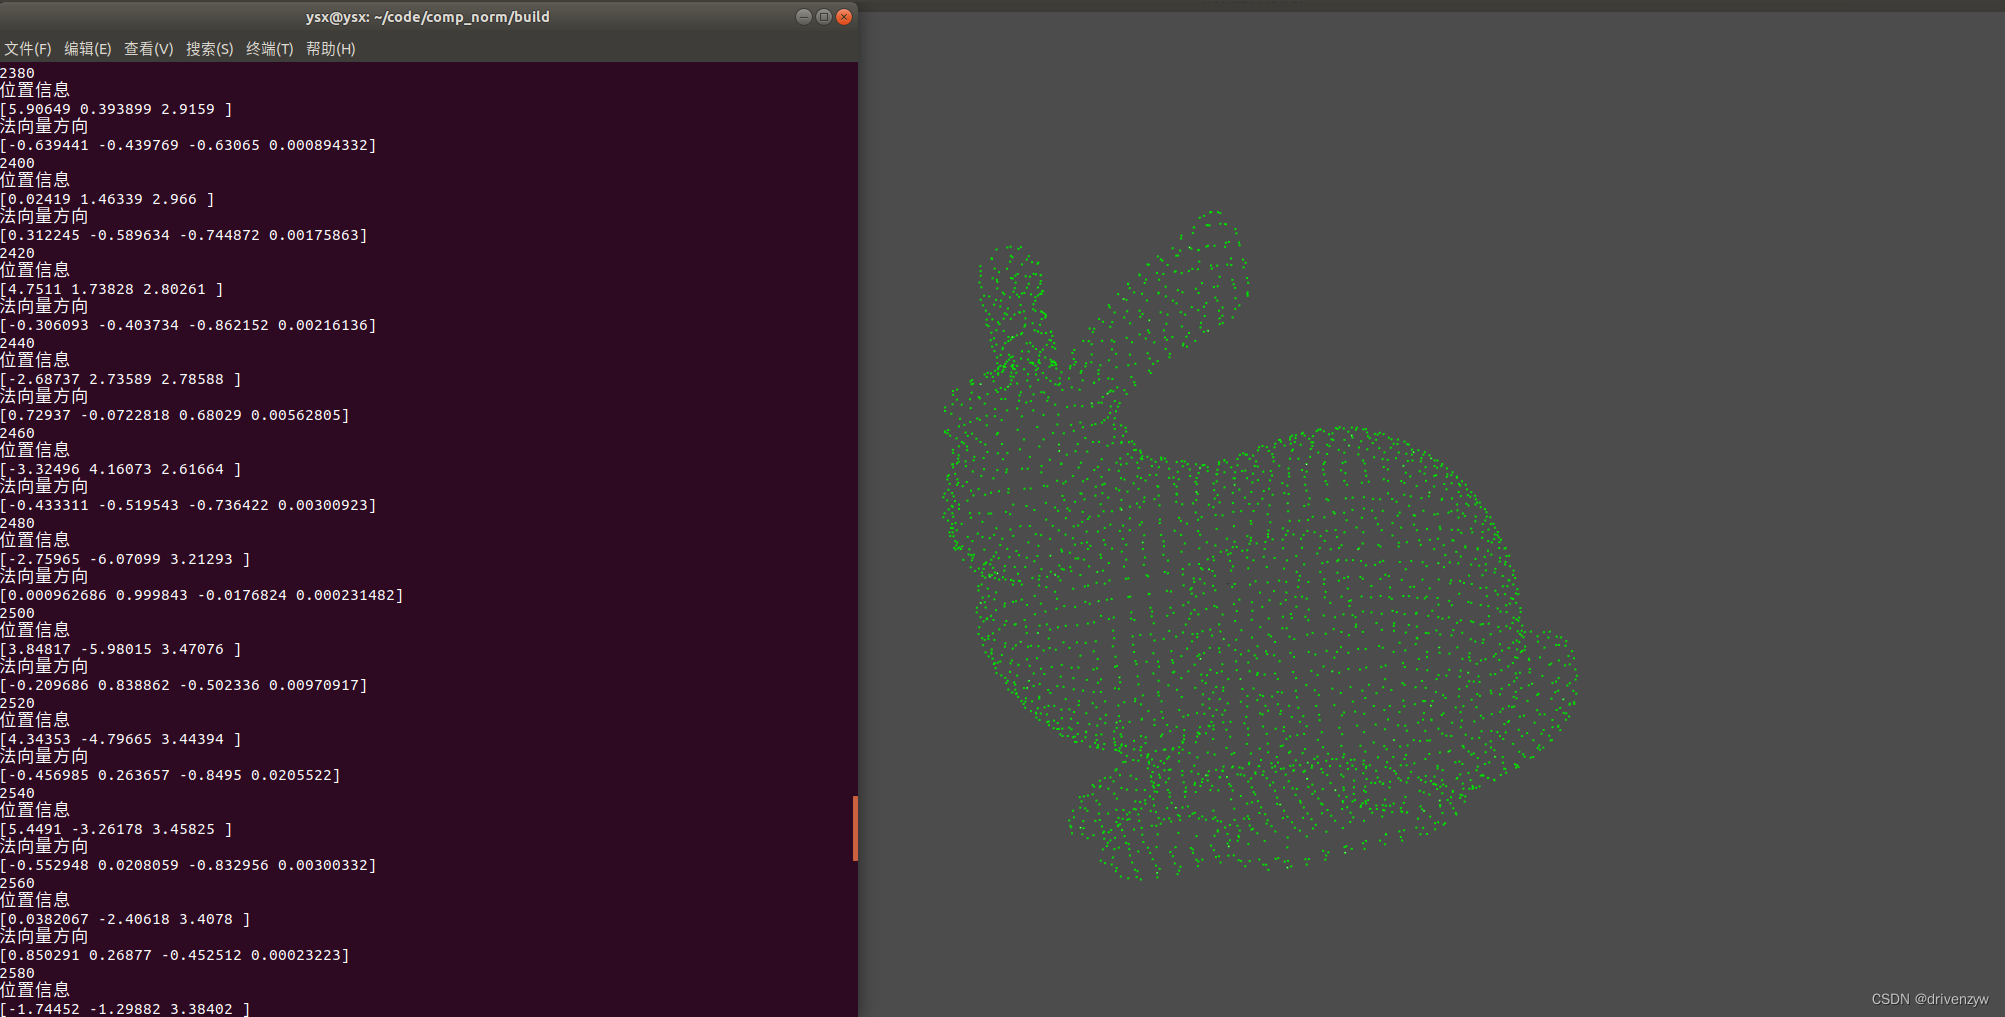
Task: Click the terminal vertical scrollbar handle
Action: pyautogui.click(x=855, y=828)
